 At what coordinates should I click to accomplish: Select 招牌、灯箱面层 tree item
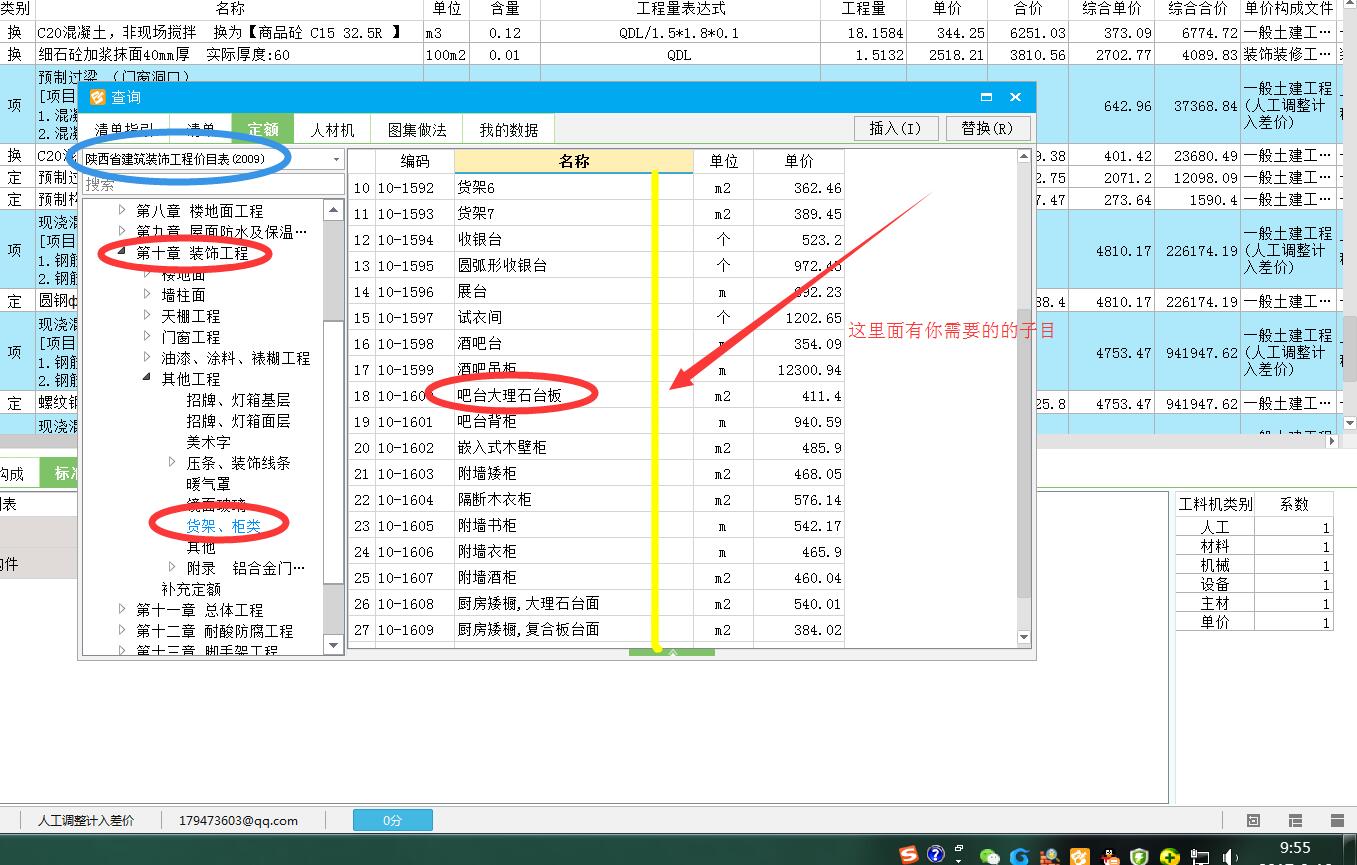[x=238, y=421]
